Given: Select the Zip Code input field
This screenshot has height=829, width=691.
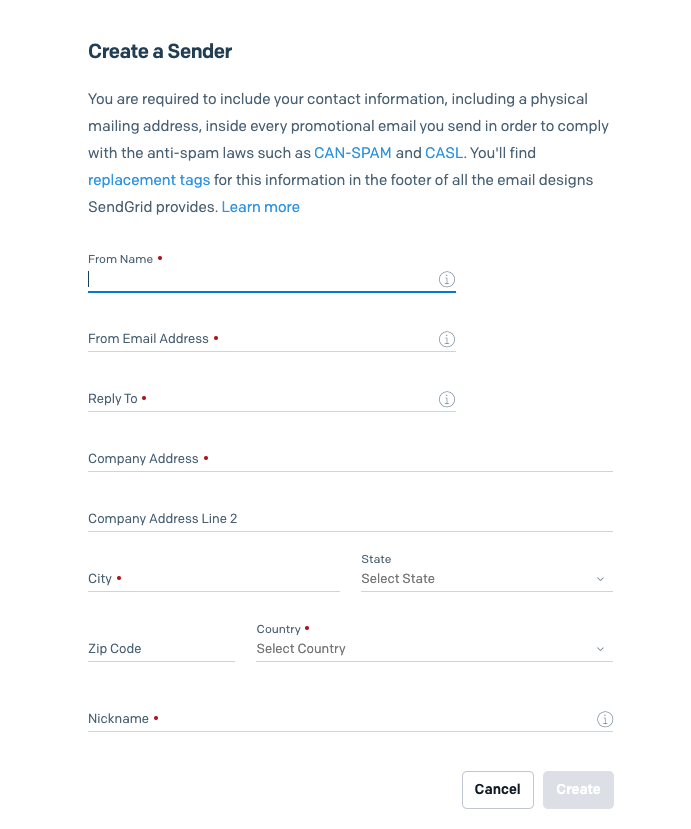Looking at the screenshot, I should tap(161, 649).
